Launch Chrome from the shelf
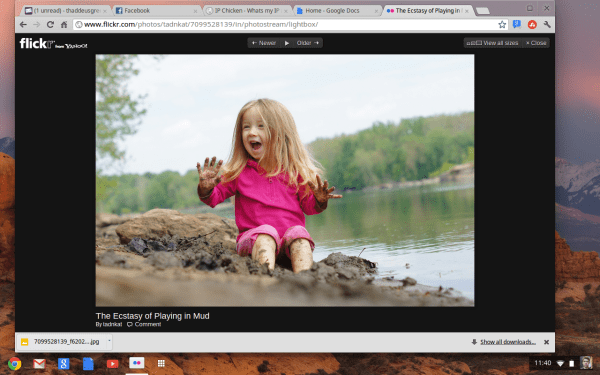 (15, 364)
